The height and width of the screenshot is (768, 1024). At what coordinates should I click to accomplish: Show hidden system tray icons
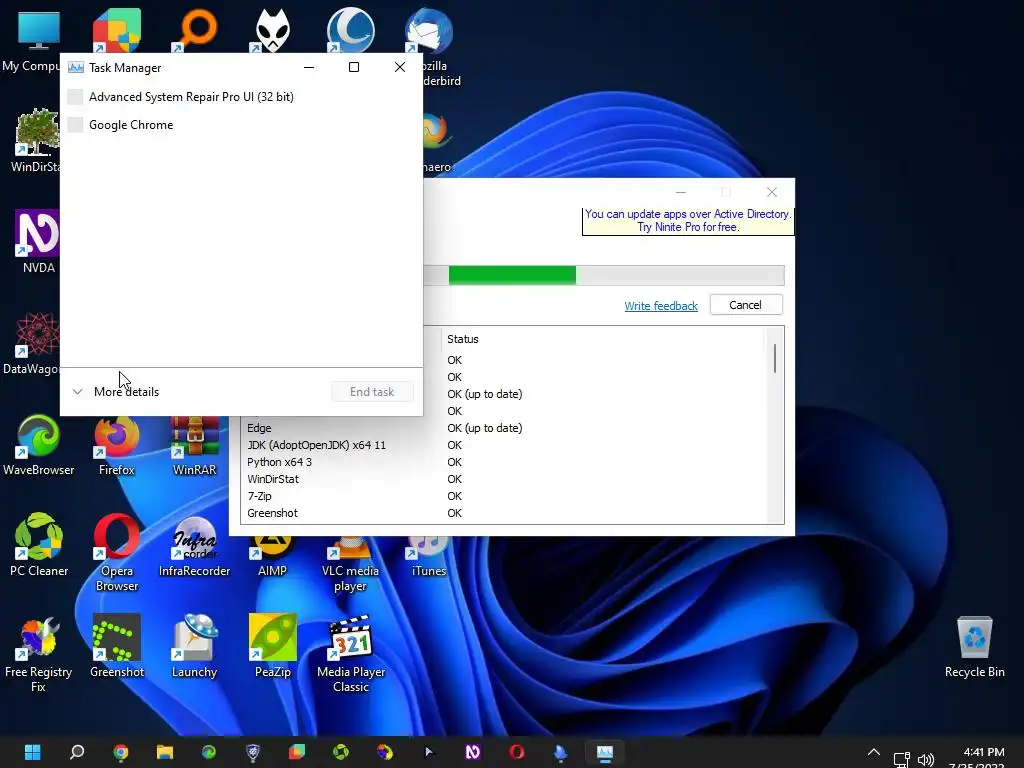click(x=874, y=752)
